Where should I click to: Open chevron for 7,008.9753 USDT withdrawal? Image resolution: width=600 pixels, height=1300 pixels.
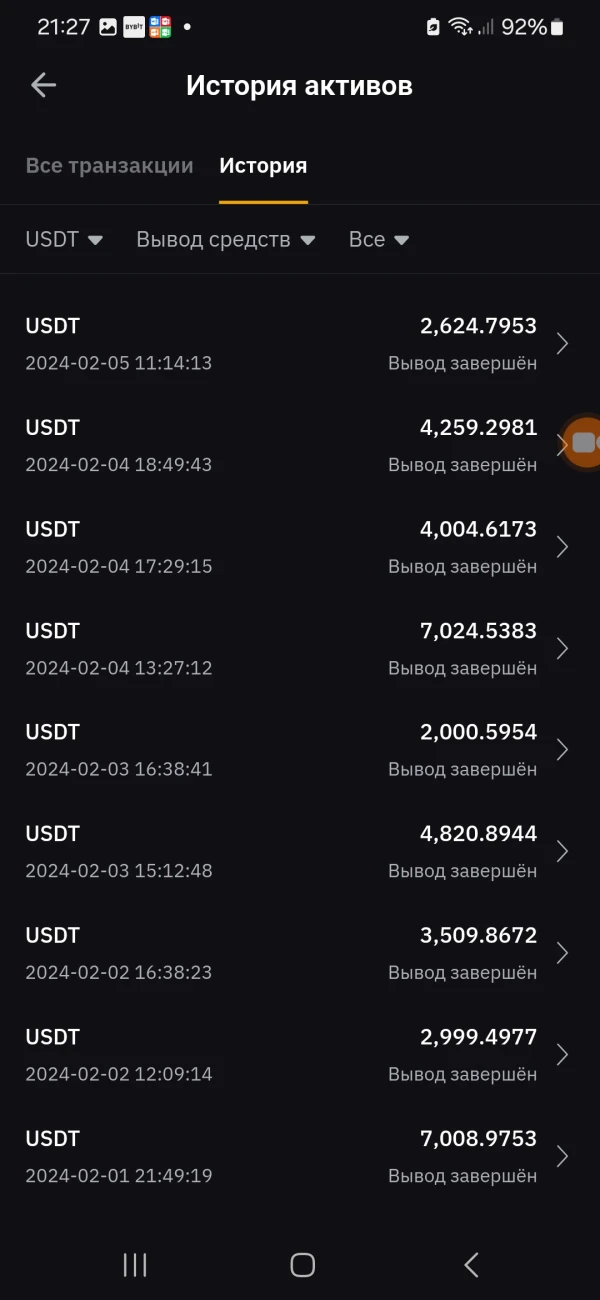coord(562,1157)
